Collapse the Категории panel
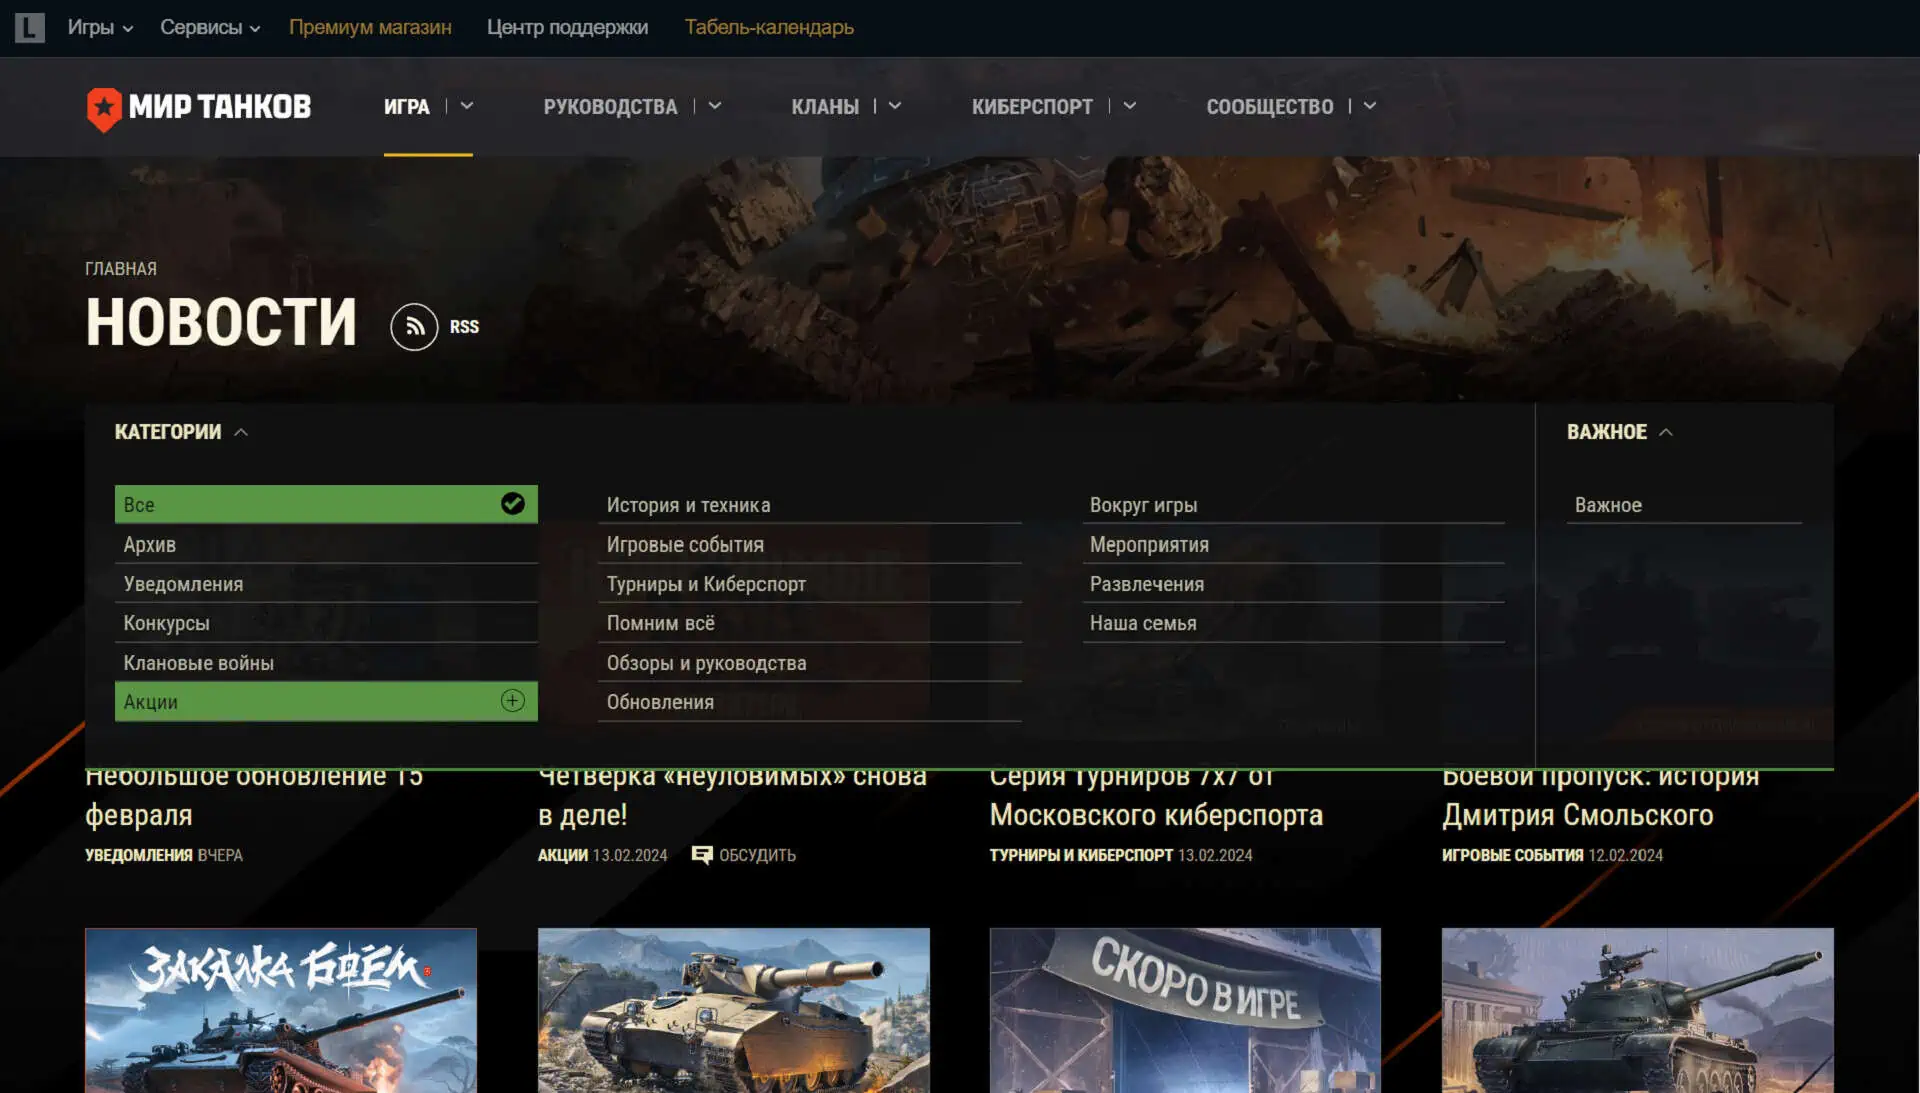Image resolution: width=1920 pixels, height=1093 pixels. 181,432
